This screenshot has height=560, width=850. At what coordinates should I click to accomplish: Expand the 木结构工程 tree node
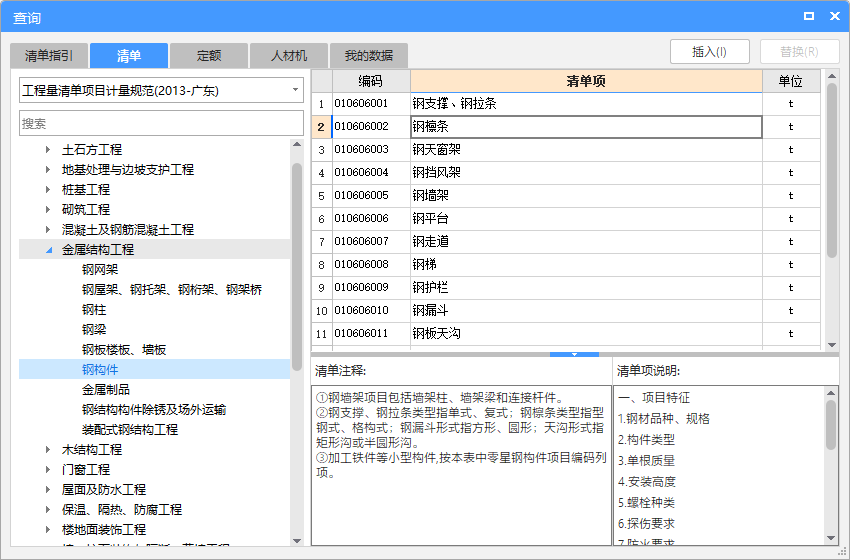coord(48,449)
